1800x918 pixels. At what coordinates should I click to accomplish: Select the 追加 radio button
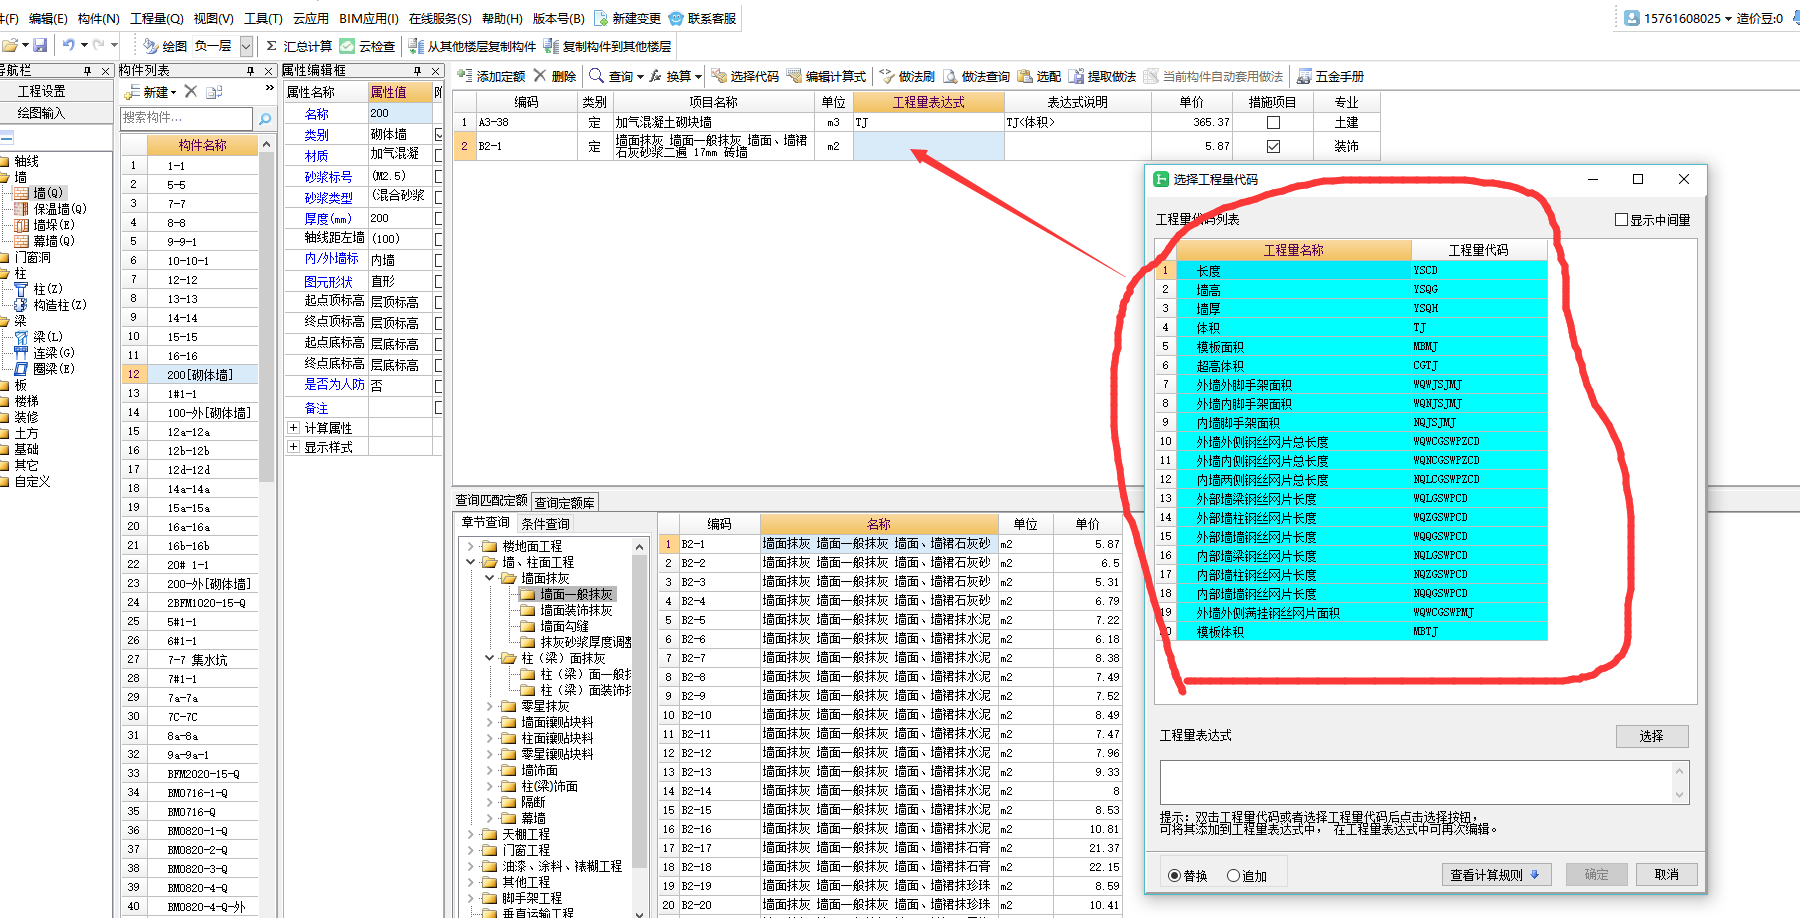(x=1233, y=876)
